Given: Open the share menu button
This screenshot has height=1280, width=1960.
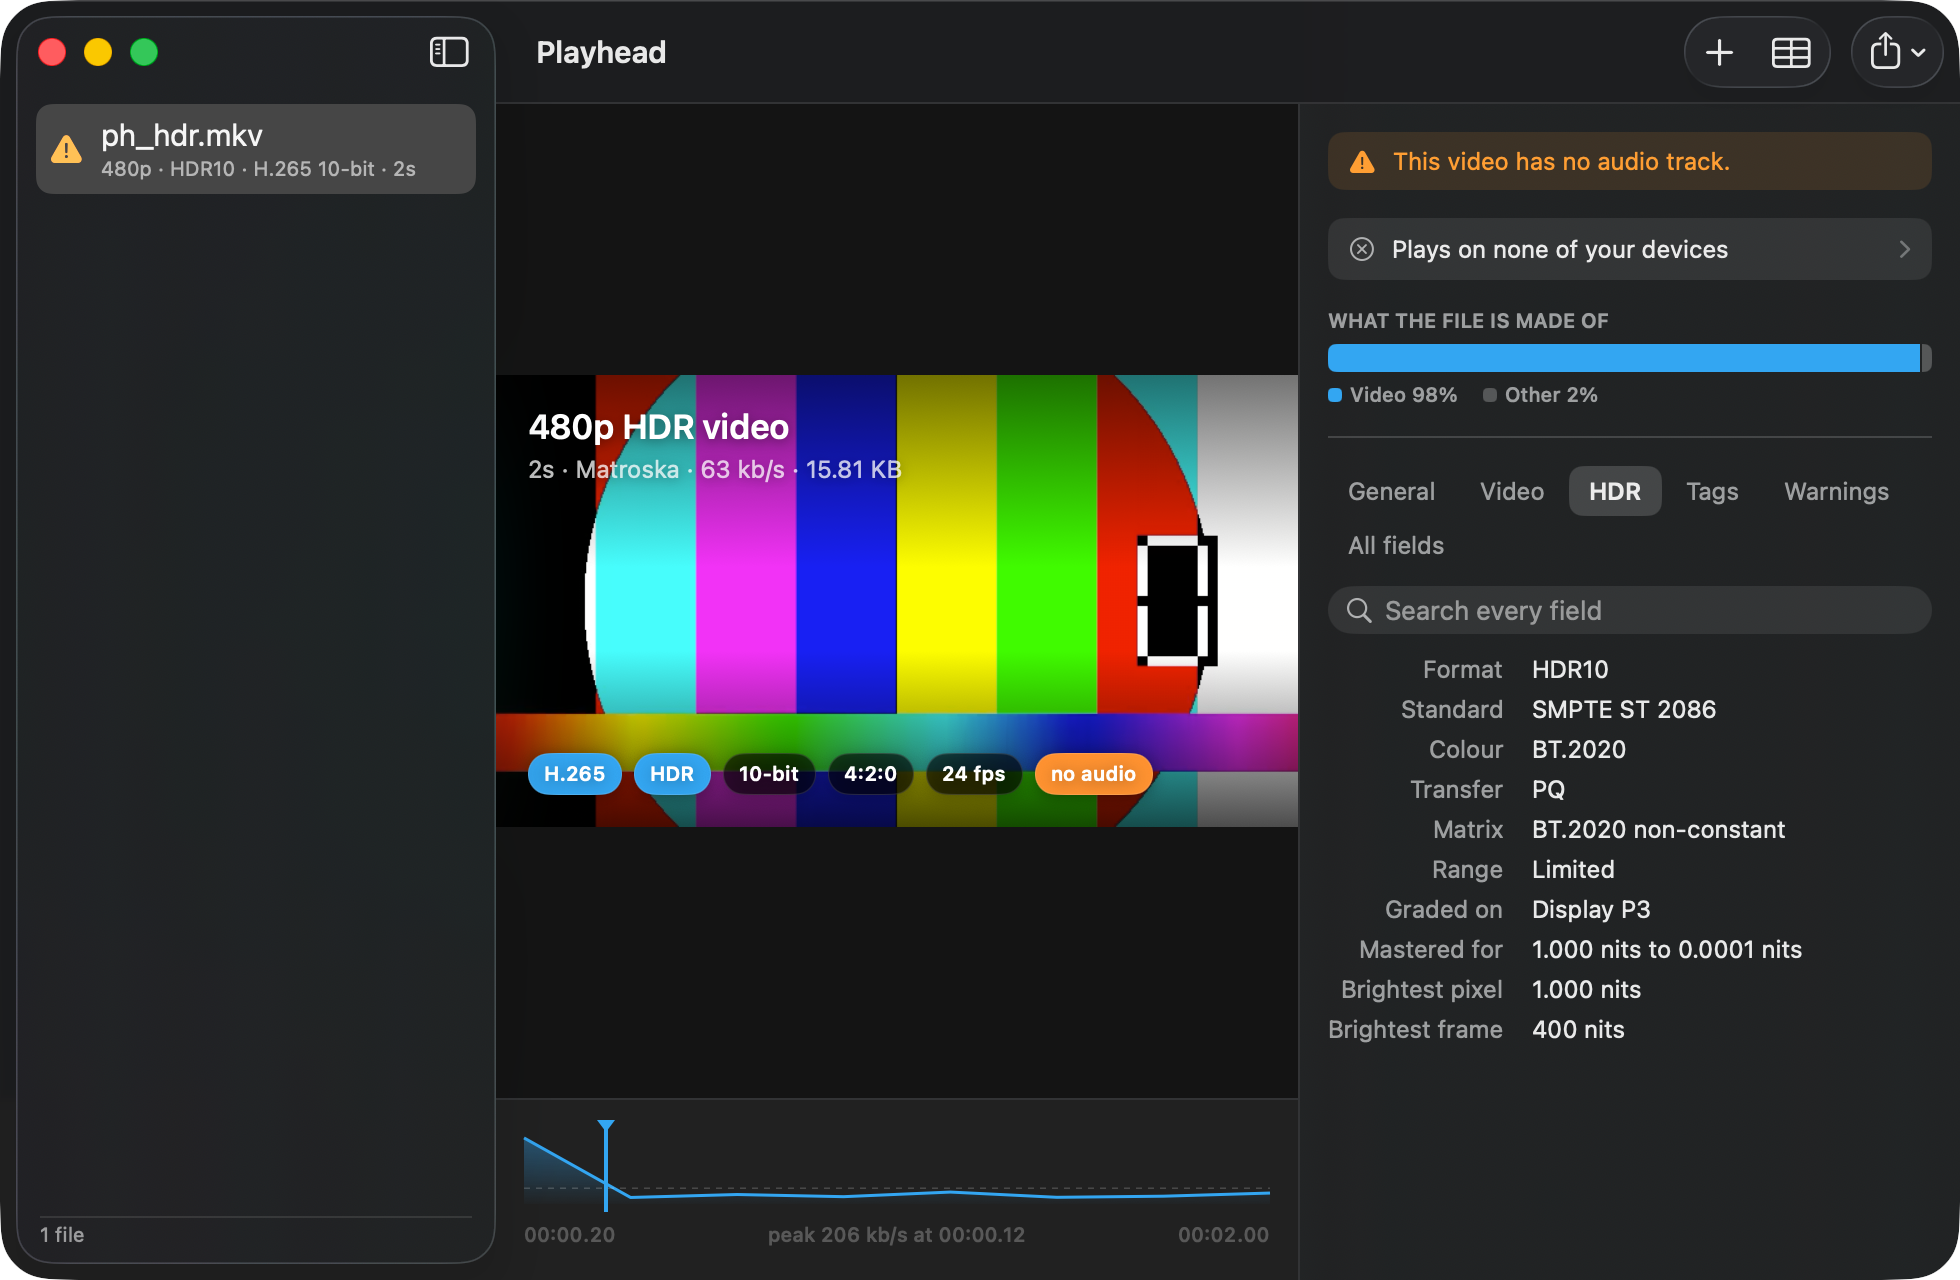Looking at the screenshot, I should coord(1897,52).
